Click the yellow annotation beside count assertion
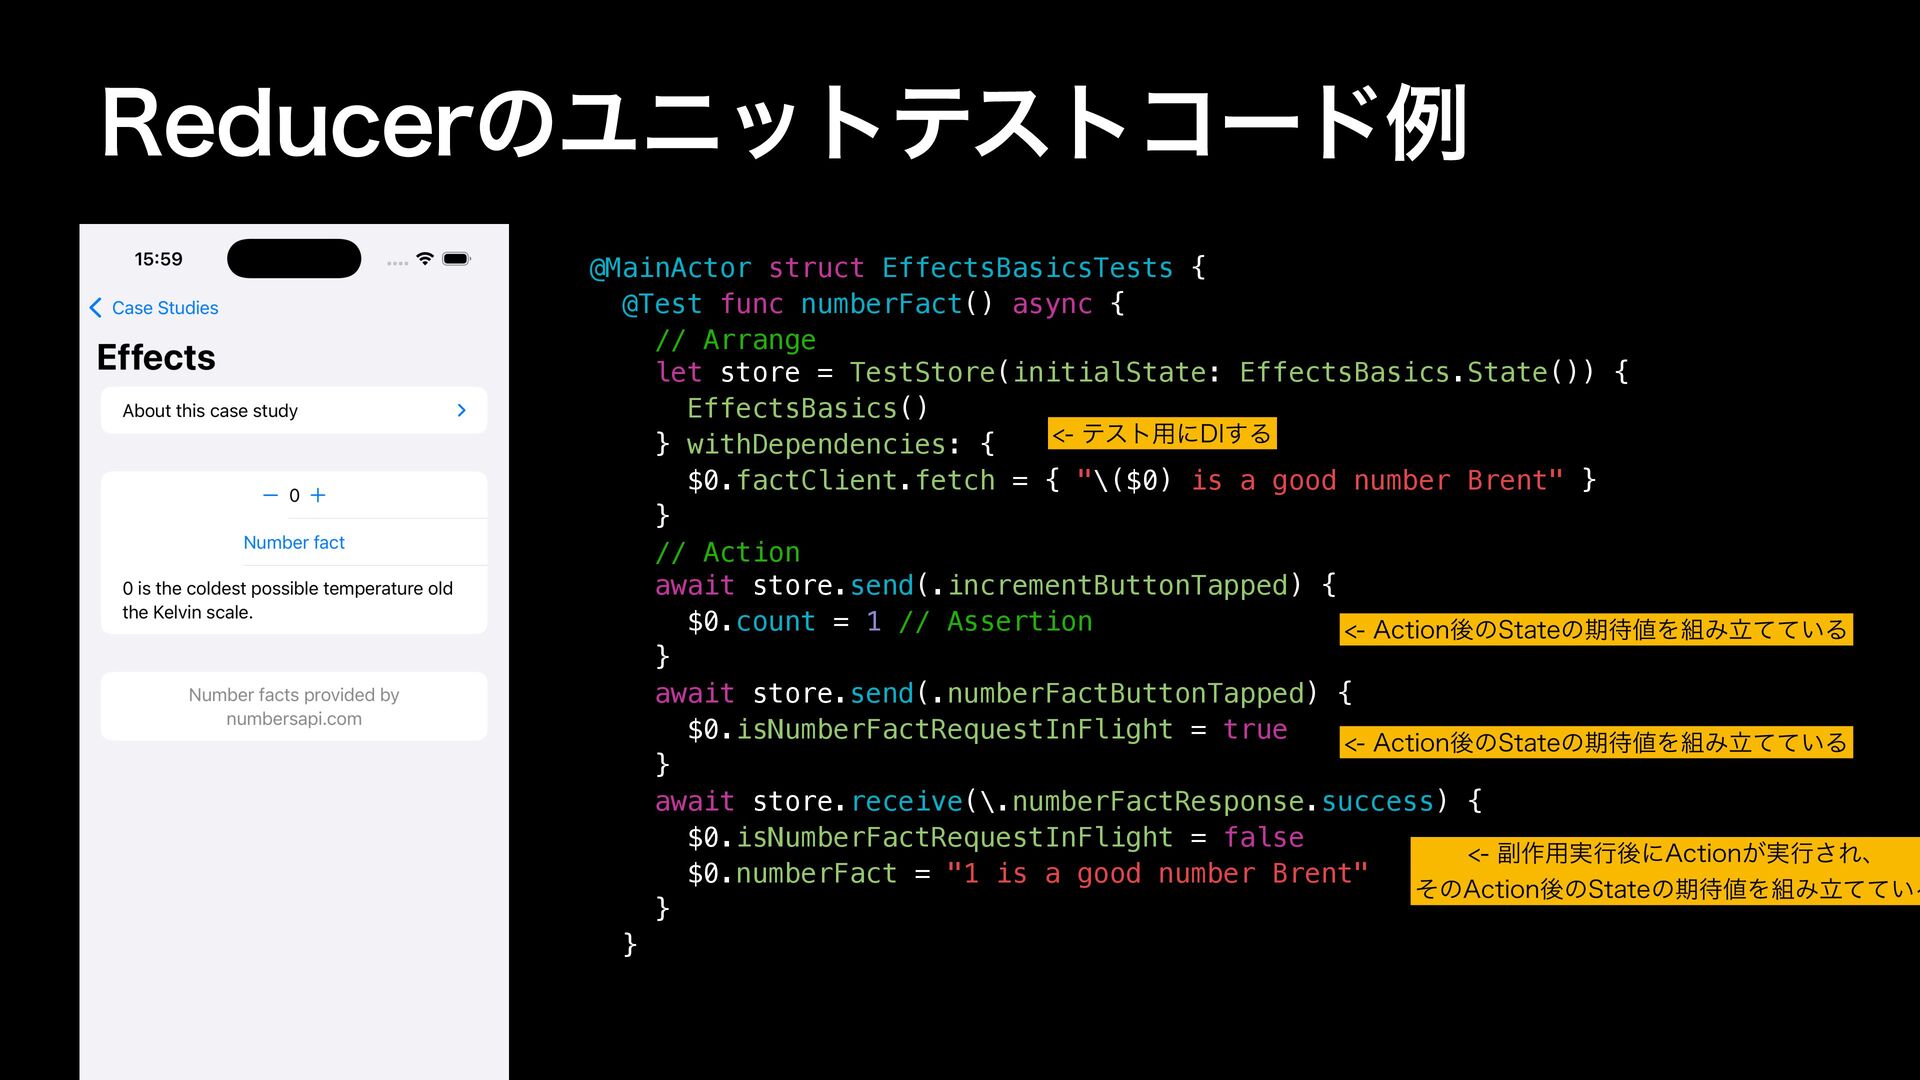 click(x=1596, y=630)
